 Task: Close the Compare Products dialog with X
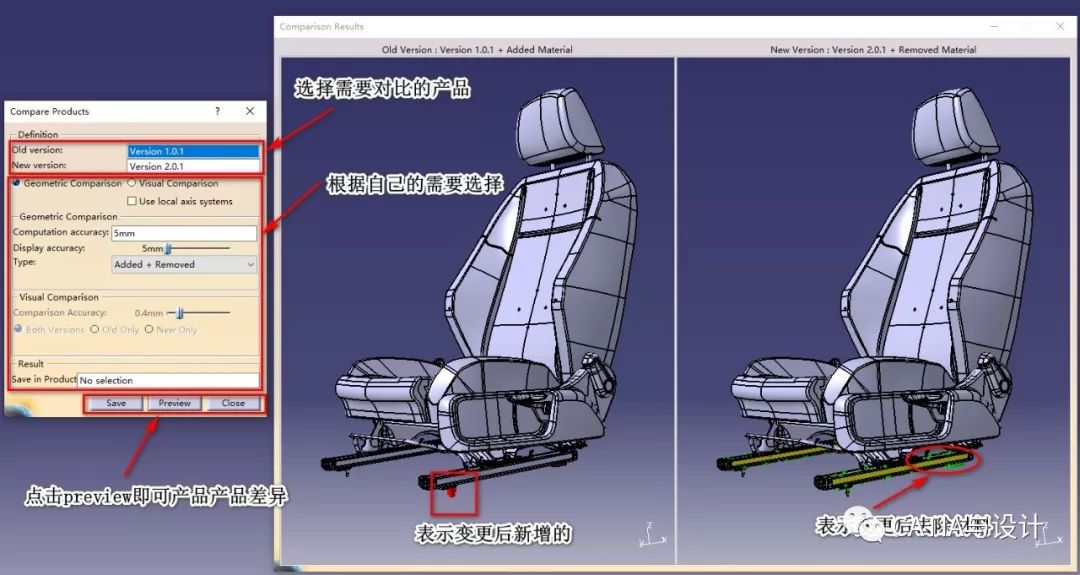pyautogui.click(x=250, y=111)
